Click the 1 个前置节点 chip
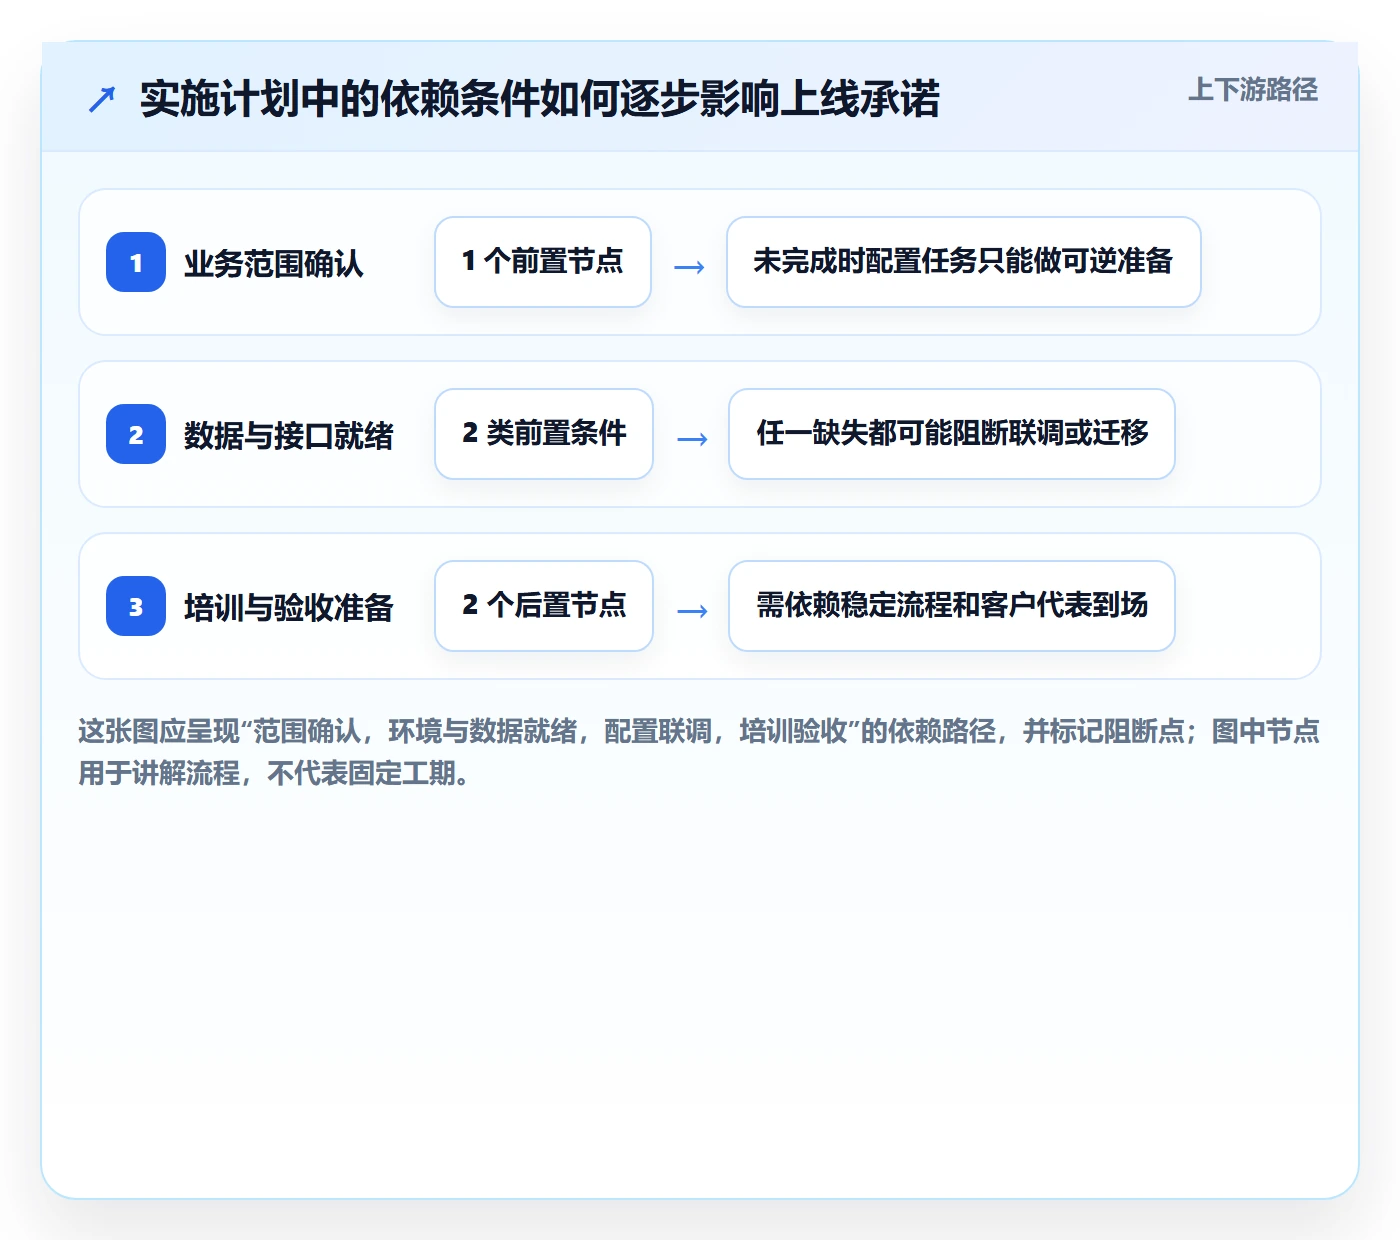 (543, 262)
